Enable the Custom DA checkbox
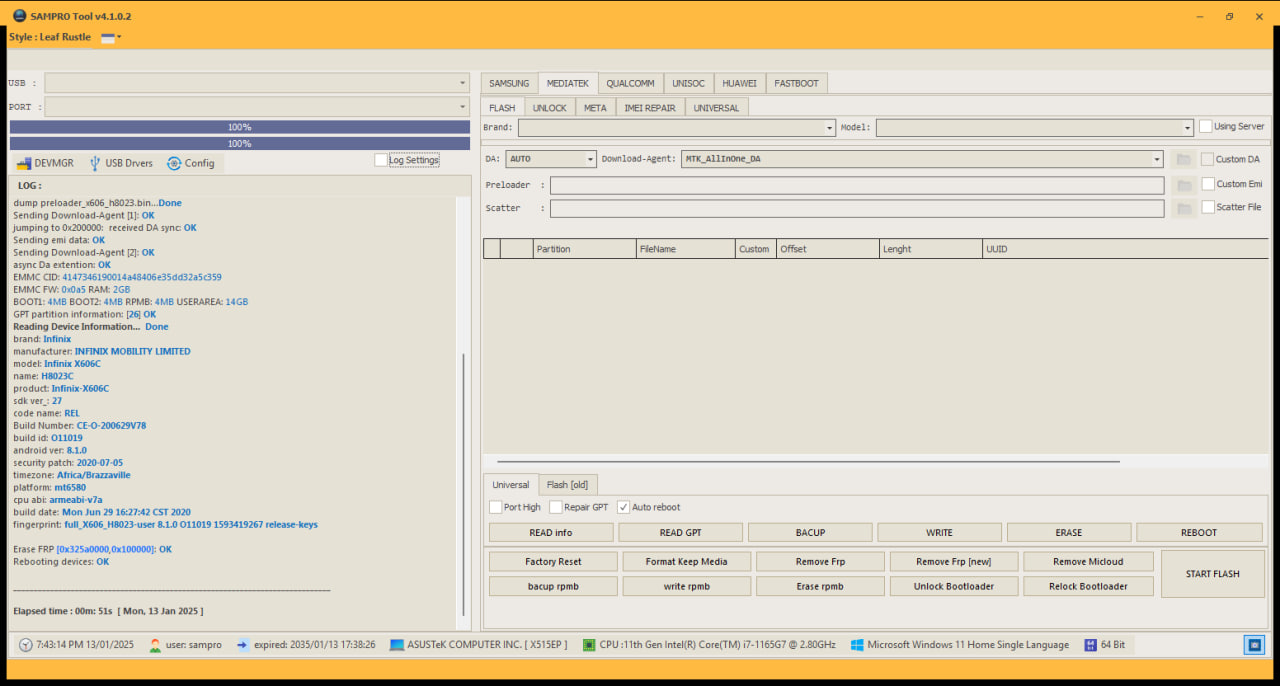Screen dimensions: 1280x686 point(1208,159)
